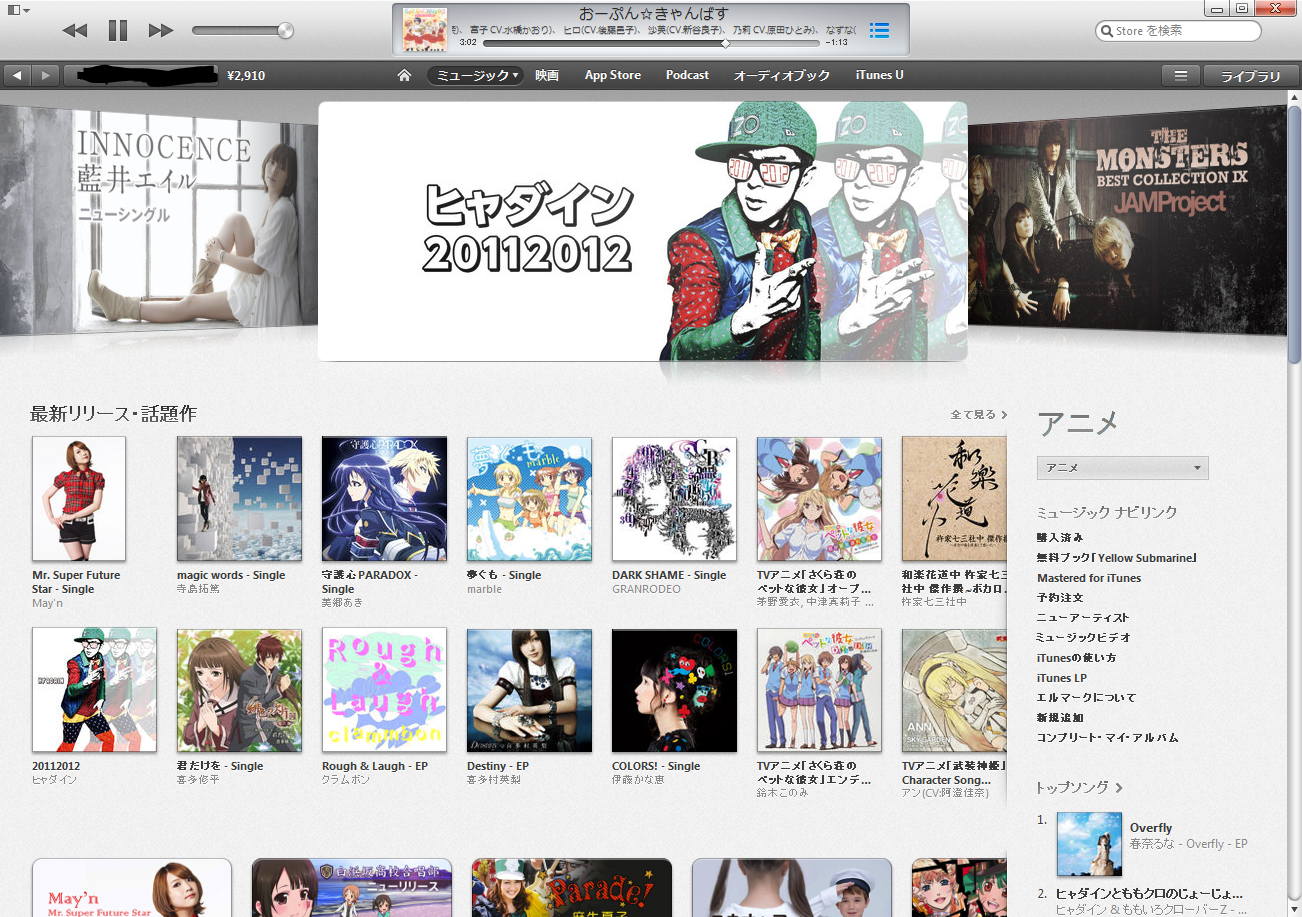Open top song number 2 ヒャダインとももクロ
Image resolution: width=1302 pixels, height=917 pixels.
[1149, 893]
